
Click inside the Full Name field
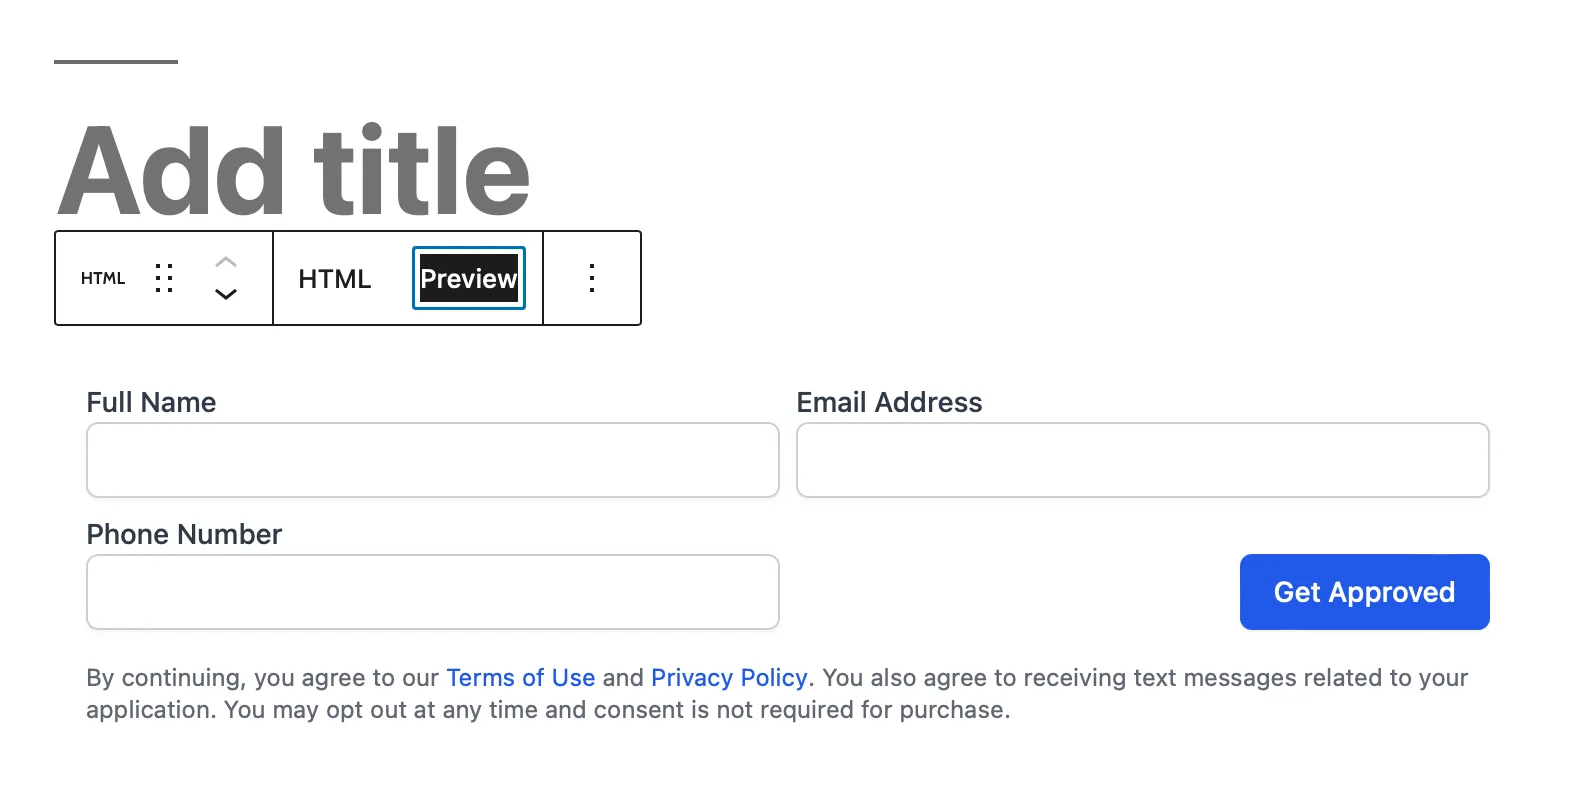coord(432,460)
